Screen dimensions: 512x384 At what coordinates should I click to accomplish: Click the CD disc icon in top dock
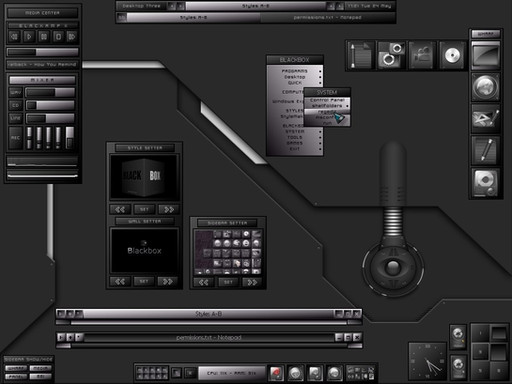(x=452, y=55)
